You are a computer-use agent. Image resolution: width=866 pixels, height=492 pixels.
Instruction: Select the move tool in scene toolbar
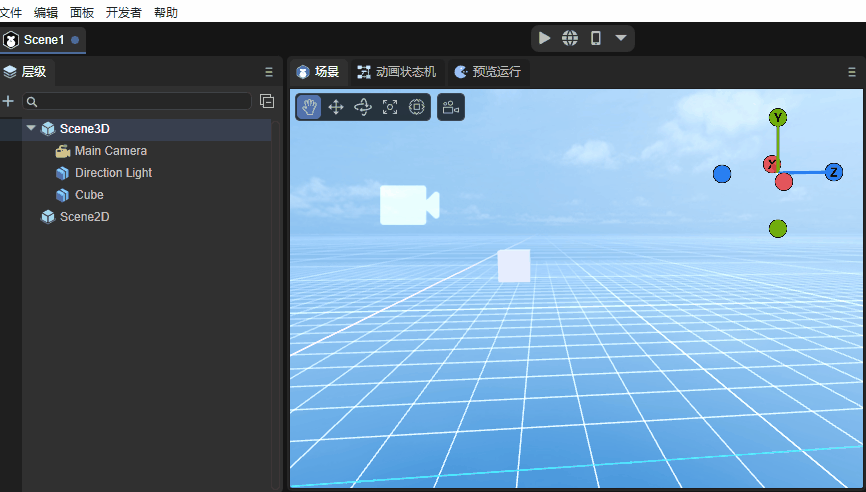click(336, 107)
